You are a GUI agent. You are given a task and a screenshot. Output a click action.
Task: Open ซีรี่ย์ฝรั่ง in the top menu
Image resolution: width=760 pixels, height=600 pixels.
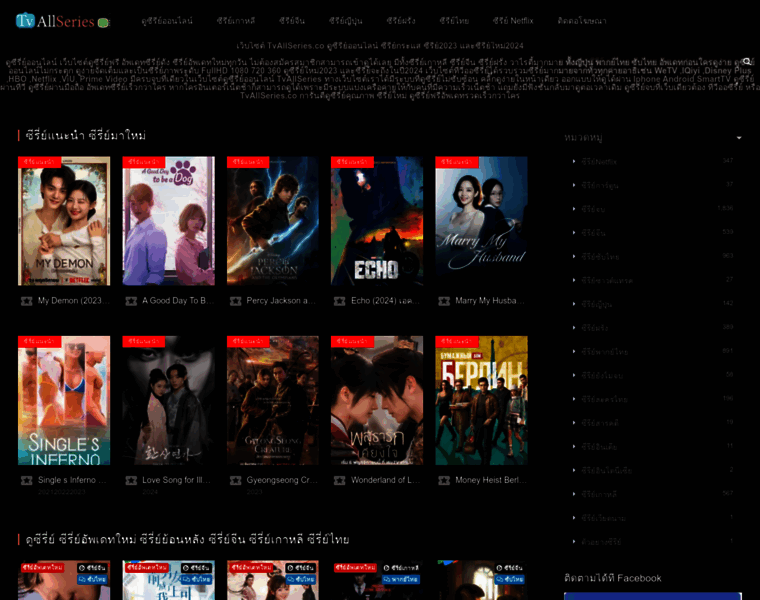pyautogui.click(x=401, y=21)
